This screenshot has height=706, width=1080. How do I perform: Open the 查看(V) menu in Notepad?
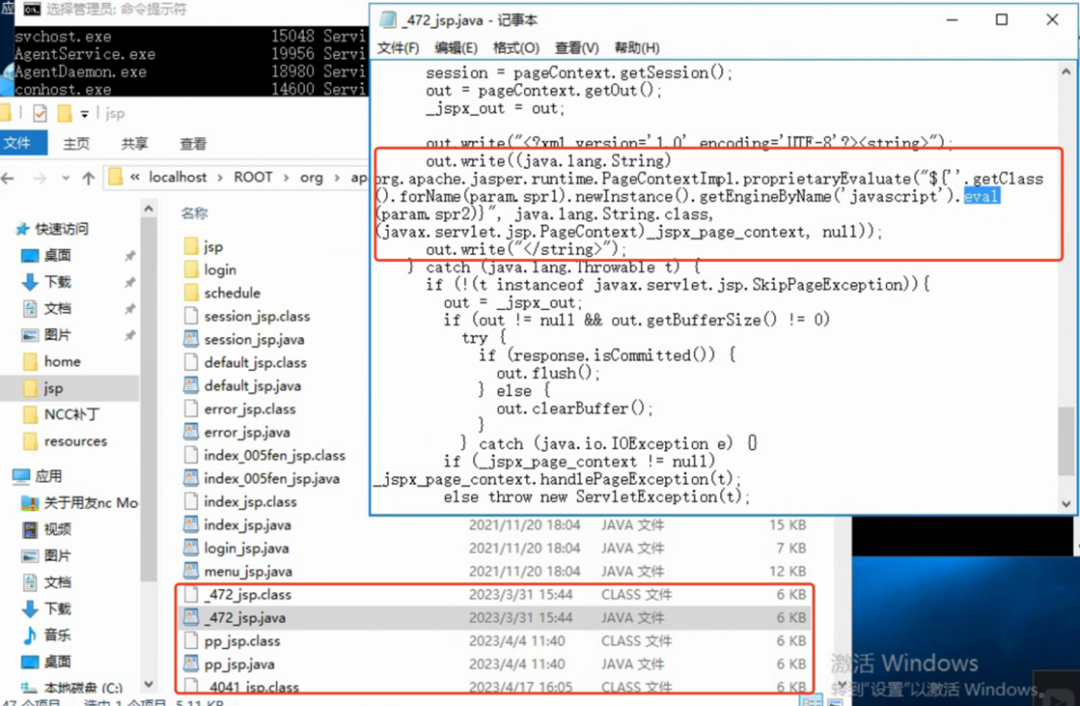click(576, 48)
